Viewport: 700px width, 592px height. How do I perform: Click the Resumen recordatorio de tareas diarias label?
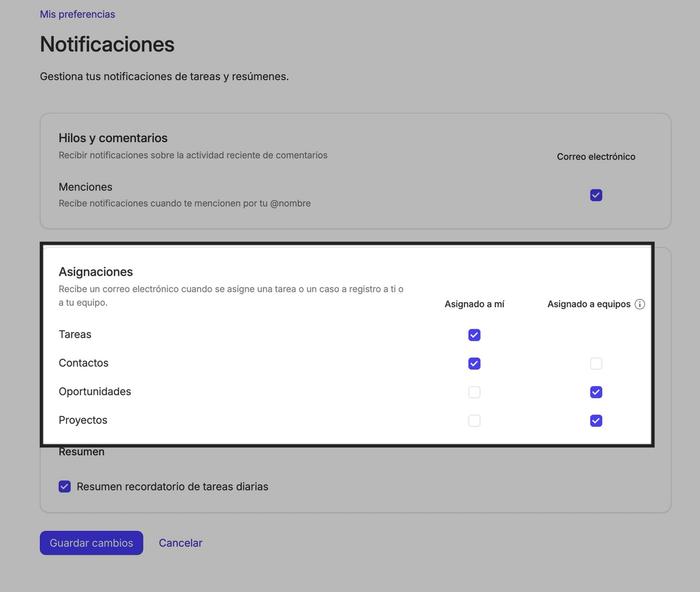[172, 487]
